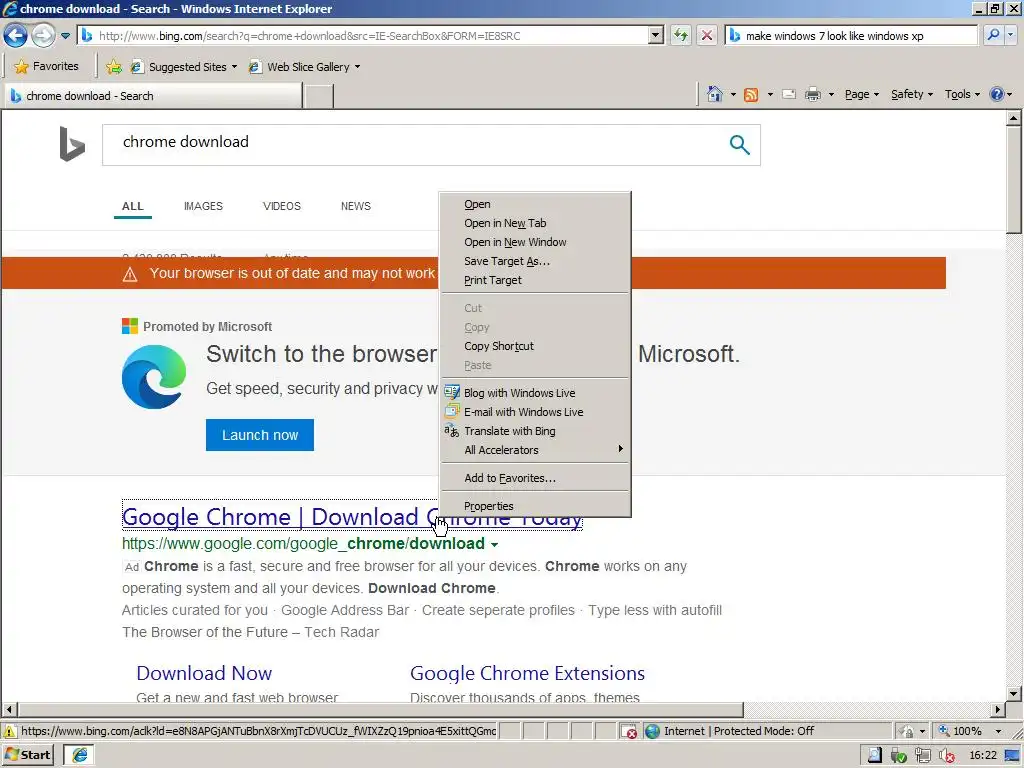The width and height of the screenshot is (1024, 768).
Task: Open Google Chrome Download Chrome Today link
Action: 274,517
